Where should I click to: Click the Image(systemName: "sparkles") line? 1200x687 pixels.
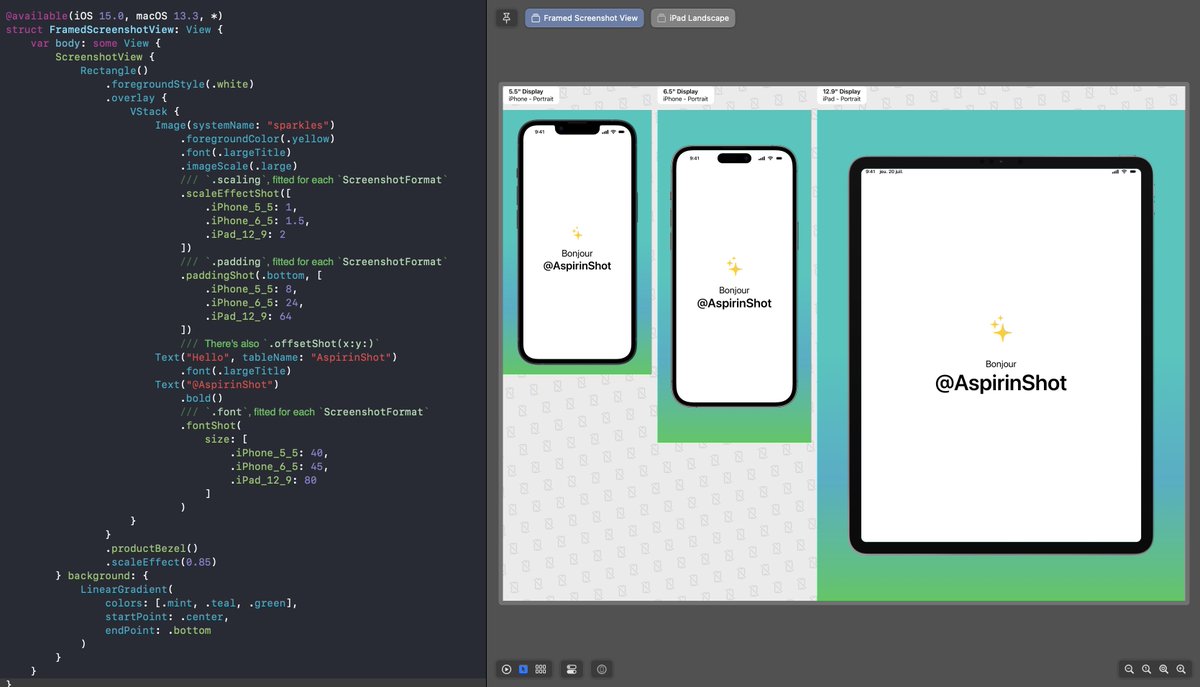coord(244,125)
